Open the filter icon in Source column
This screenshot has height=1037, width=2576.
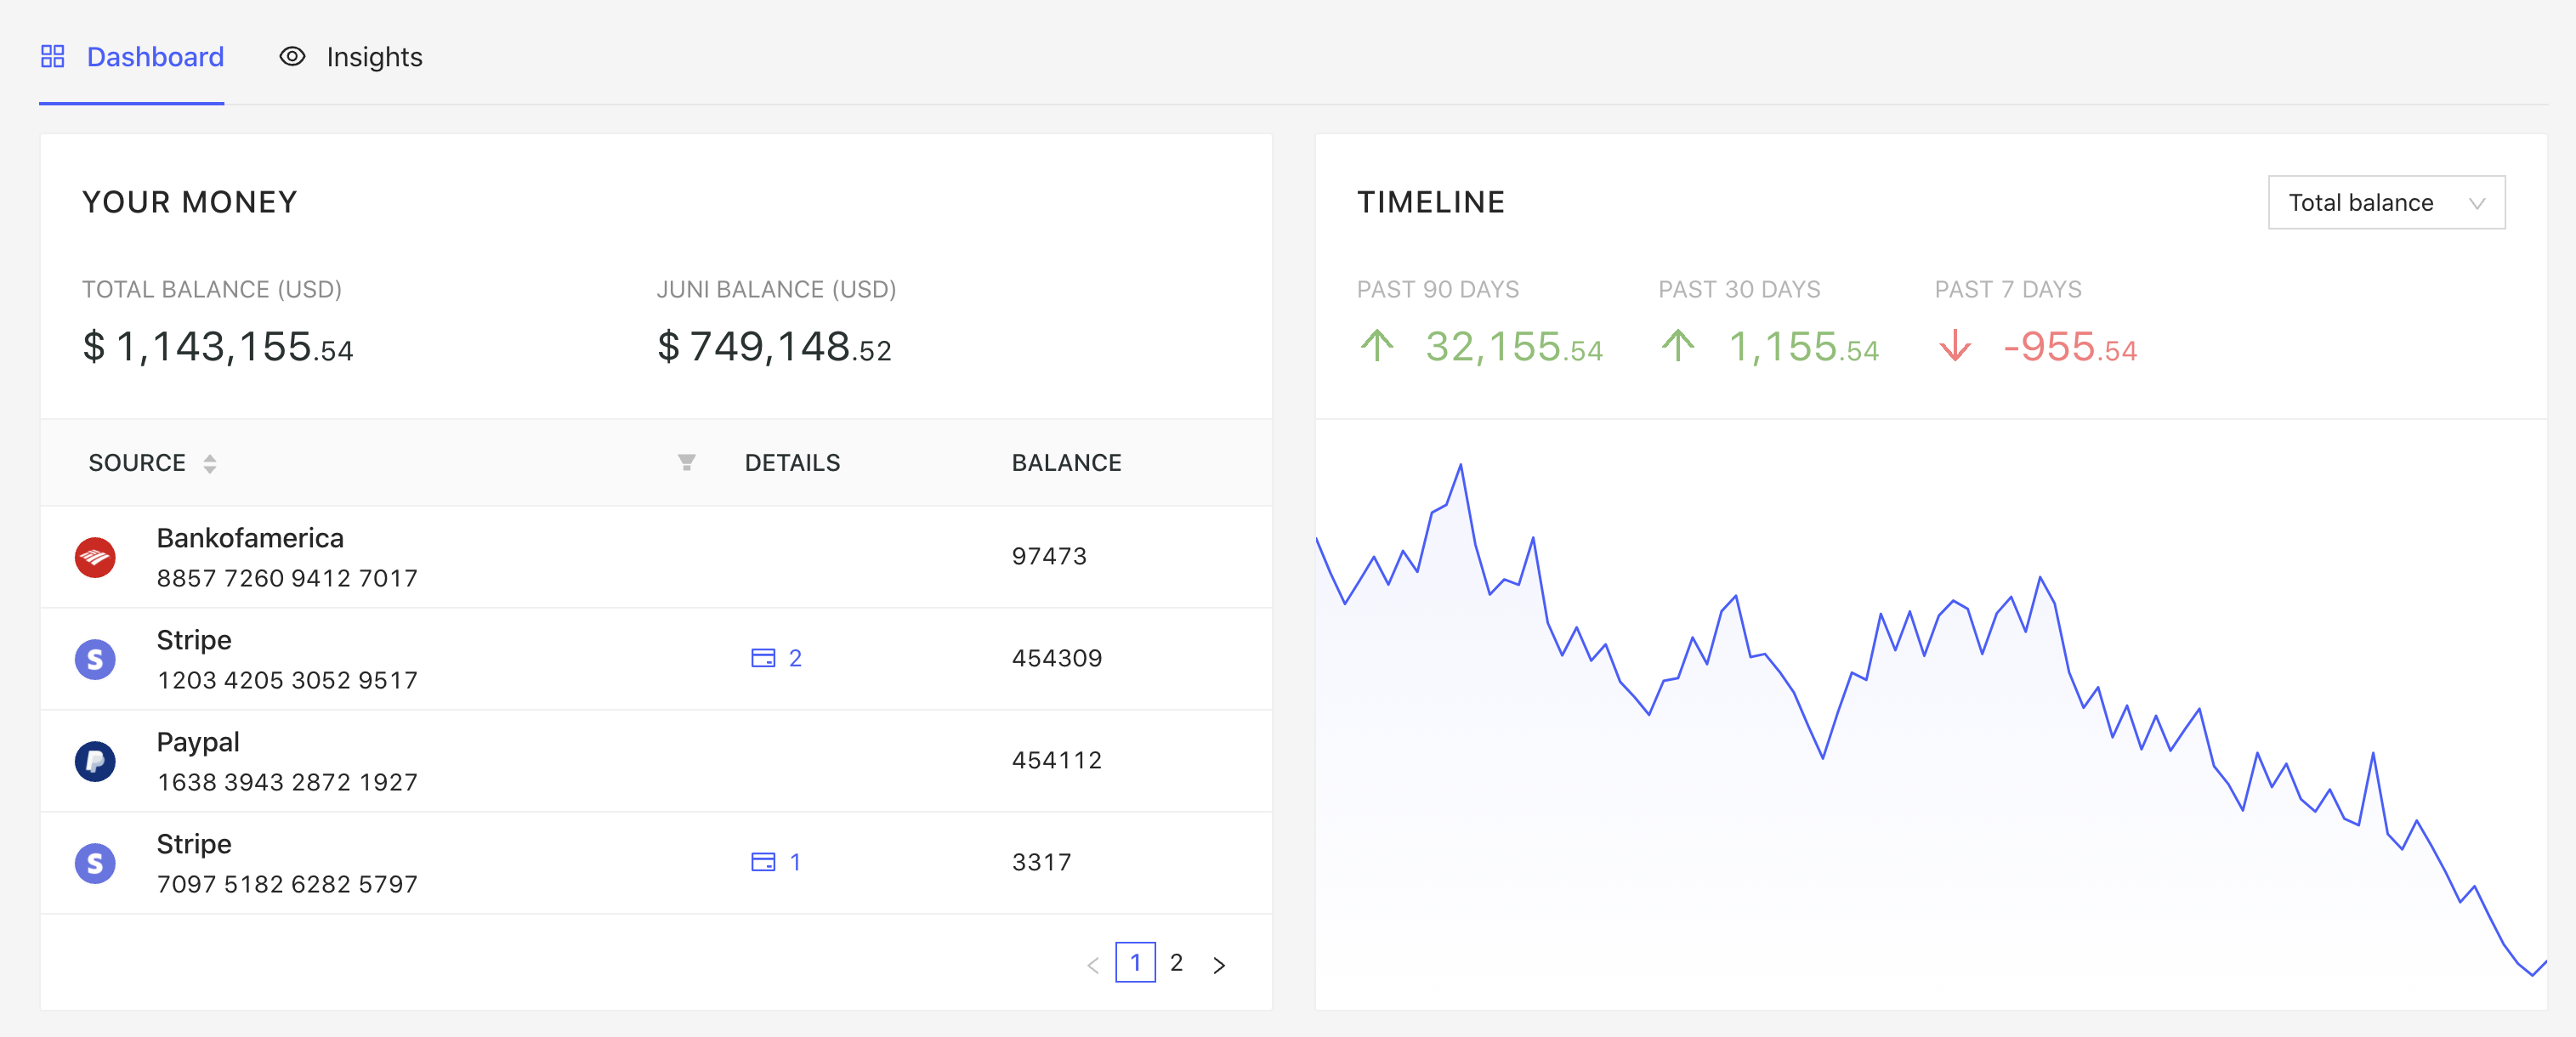(x=686, y=462)
